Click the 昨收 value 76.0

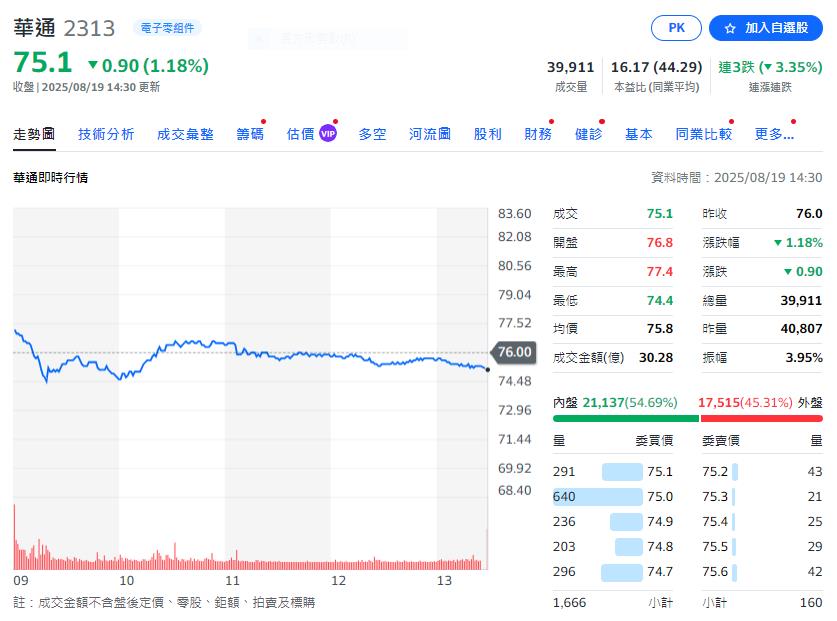tap(809, 214)
